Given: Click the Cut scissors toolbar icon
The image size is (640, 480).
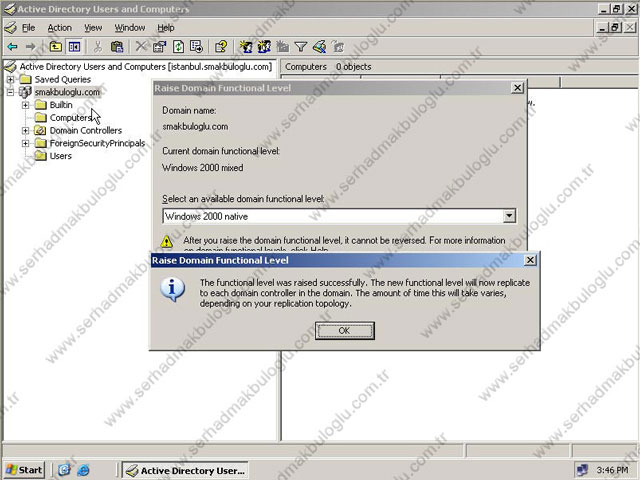Looking at the screenshot, I should [x=98, y=47].
